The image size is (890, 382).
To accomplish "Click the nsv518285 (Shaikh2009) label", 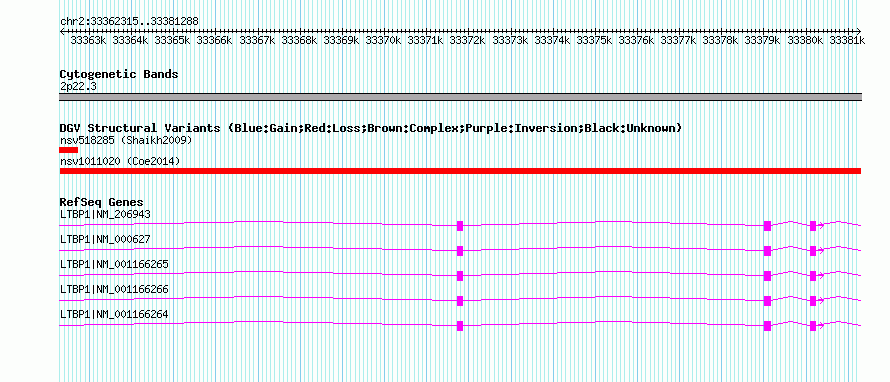I will pyautogui.click(x=126, y=140).
